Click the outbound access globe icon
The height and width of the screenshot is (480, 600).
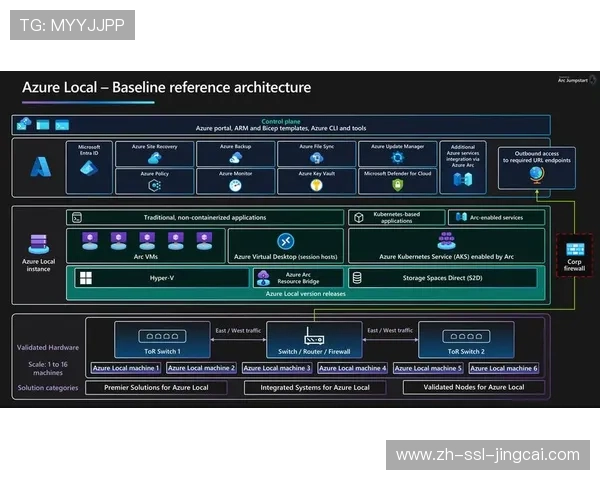(537, 174)
